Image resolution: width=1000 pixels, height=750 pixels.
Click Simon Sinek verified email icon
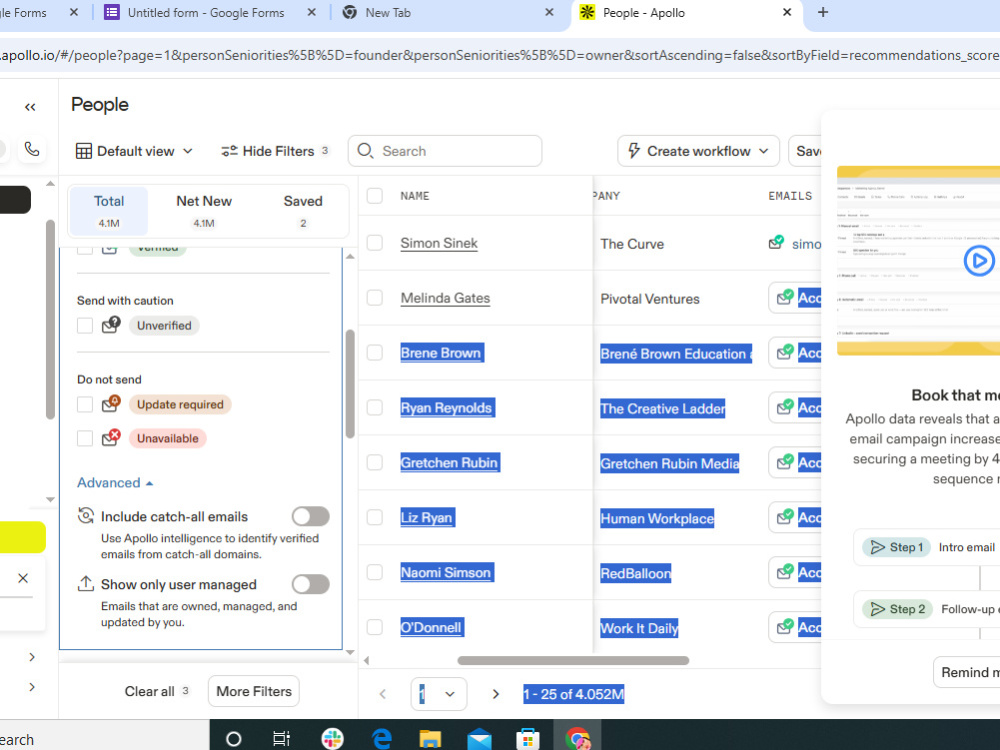(x=776, y=242)
